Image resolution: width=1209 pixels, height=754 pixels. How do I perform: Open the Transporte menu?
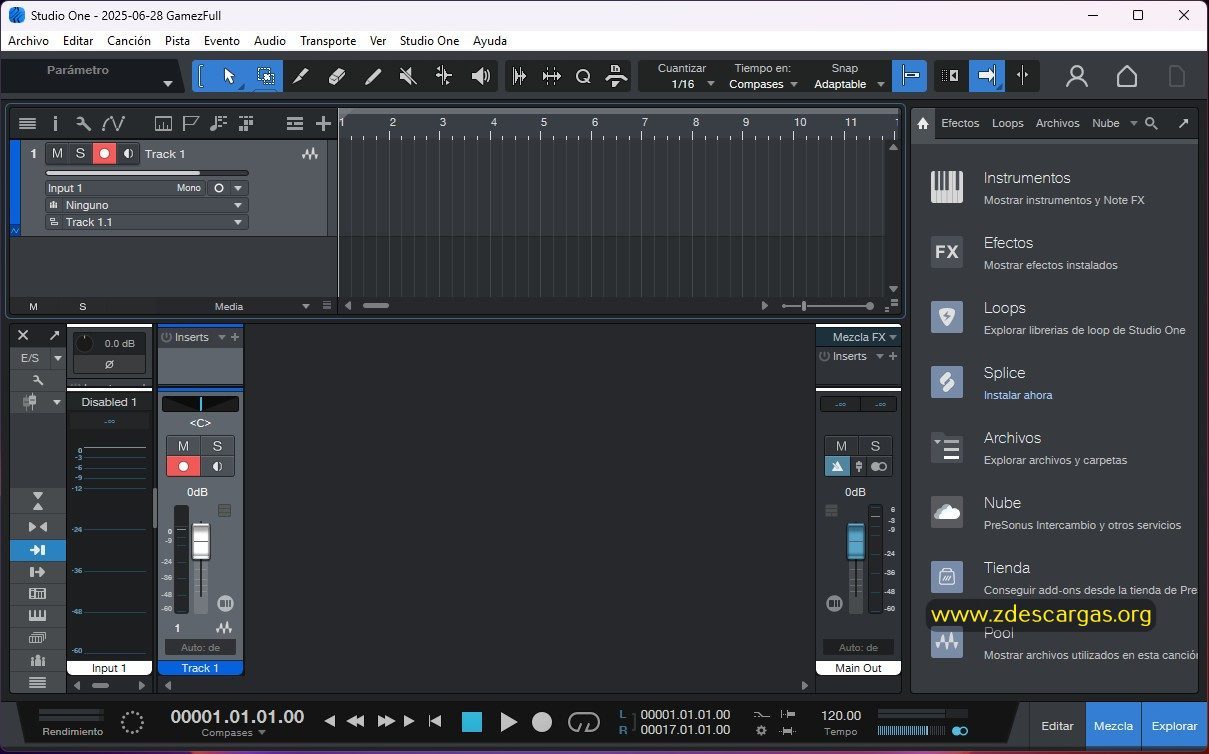pyautogui.click(x=328, y=41)
